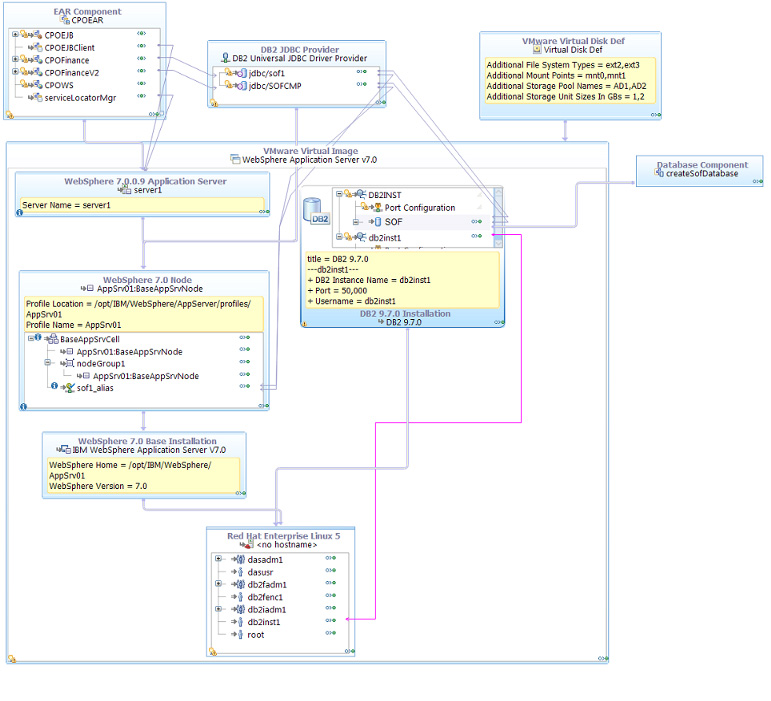Expand the db2fadm1 tree node
This screenshot has width=771, height=701.
218,584
